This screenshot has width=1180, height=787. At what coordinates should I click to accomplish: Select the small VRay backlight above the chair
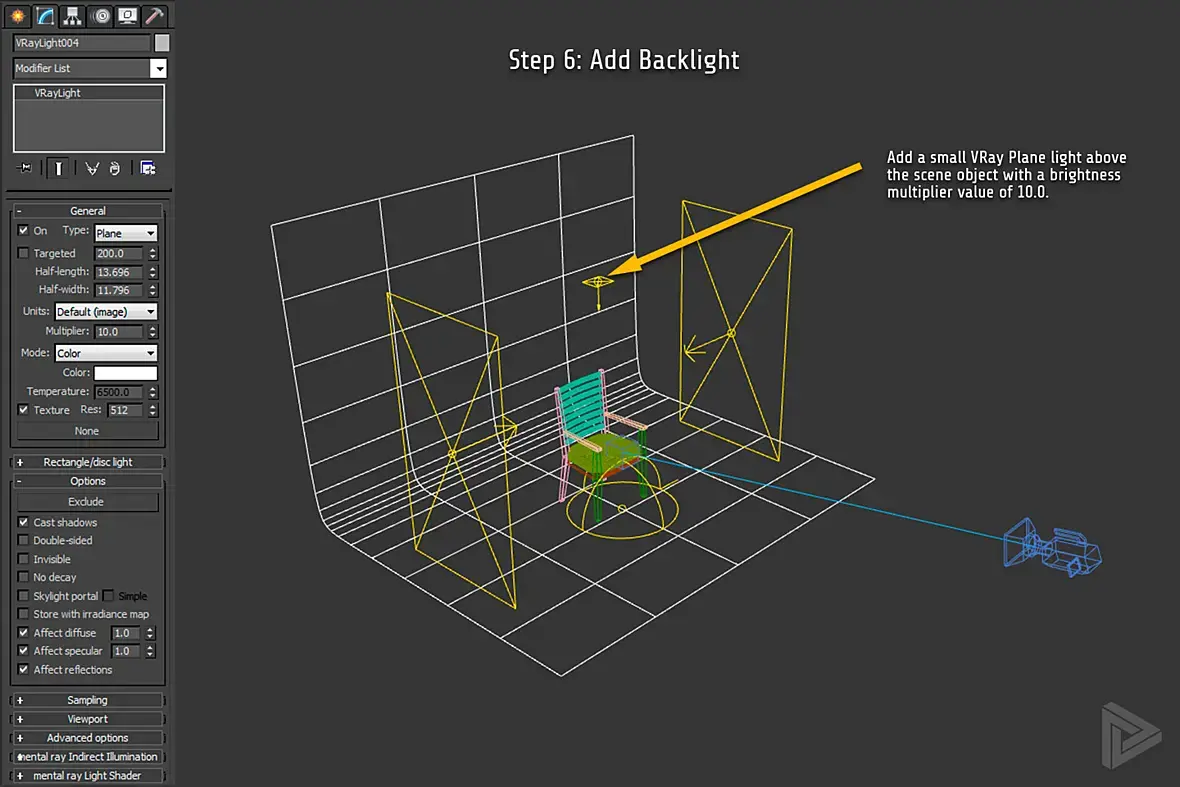pyautogui.click(x=598, y=283)
